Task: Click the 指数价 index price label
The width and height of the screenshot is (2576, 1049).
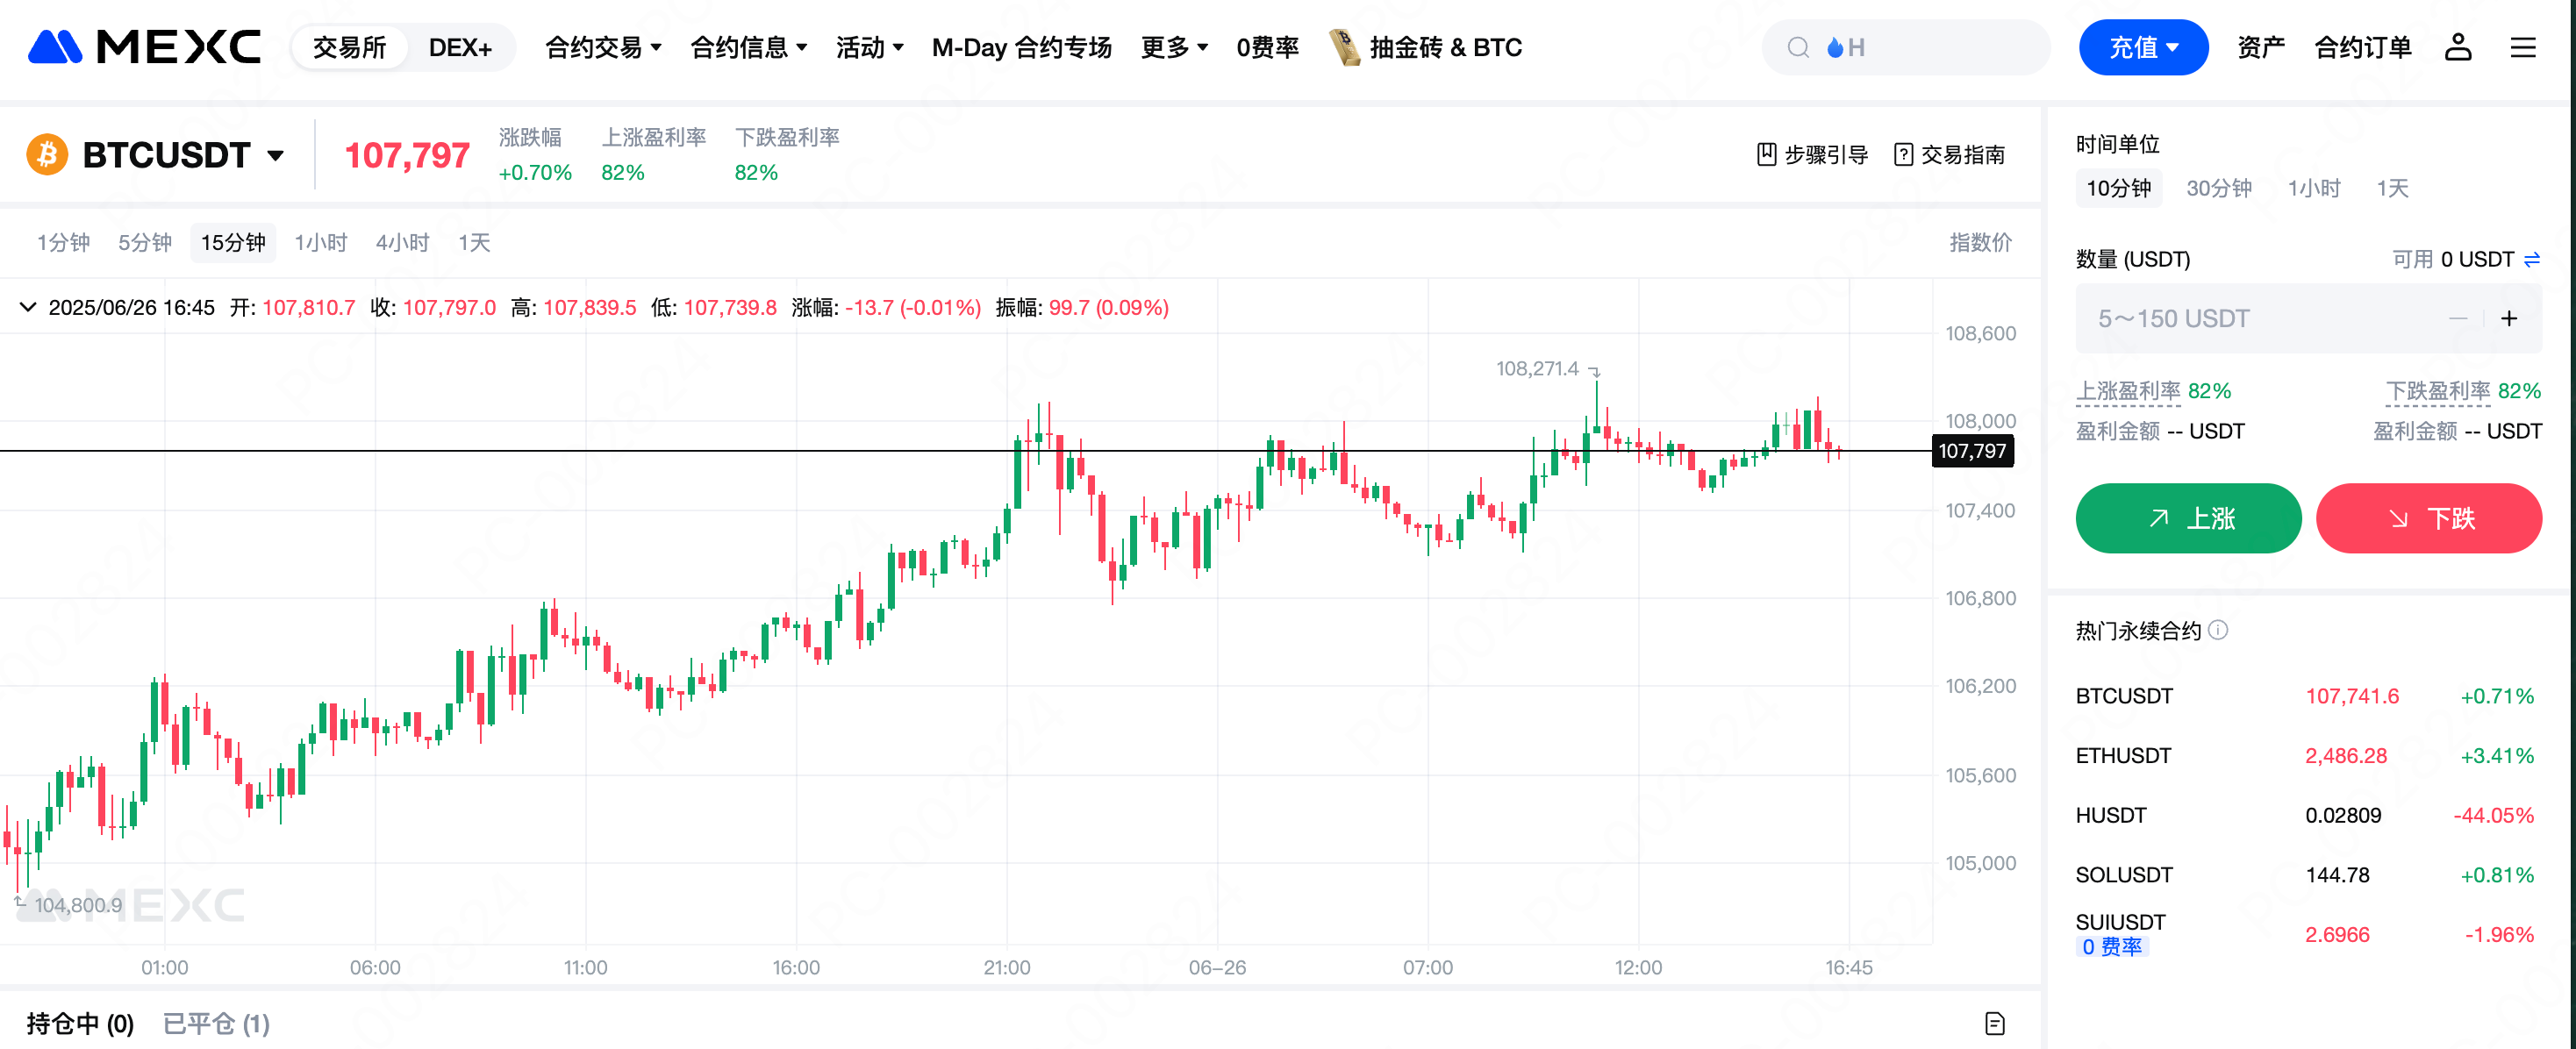Action: point(1980,242)
